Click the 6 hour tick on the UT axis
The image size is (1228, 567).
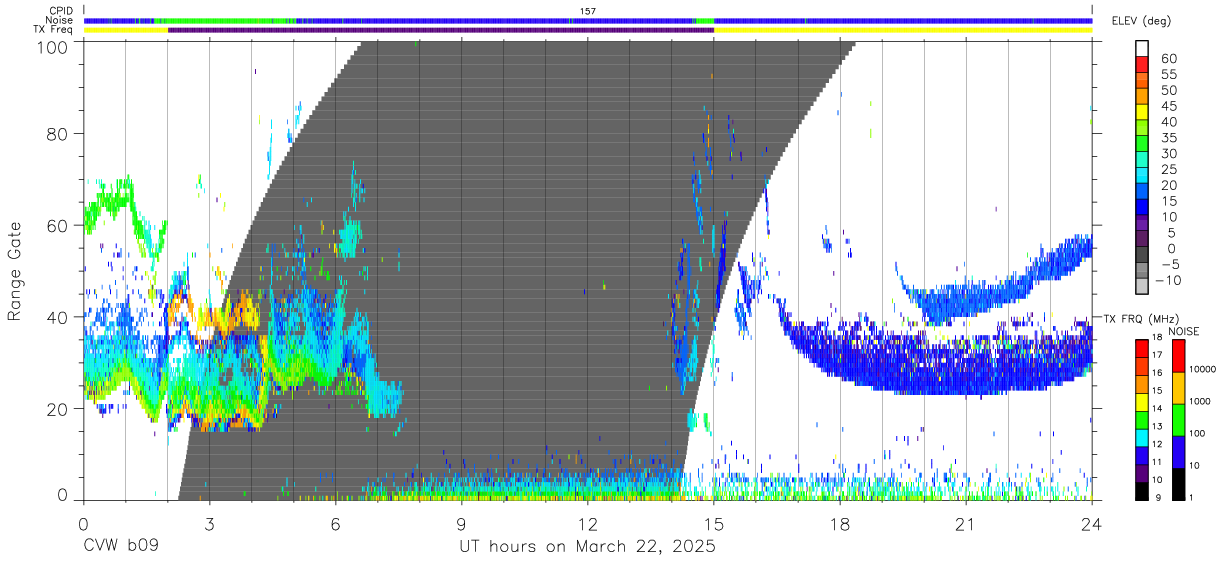pos(335,524)
